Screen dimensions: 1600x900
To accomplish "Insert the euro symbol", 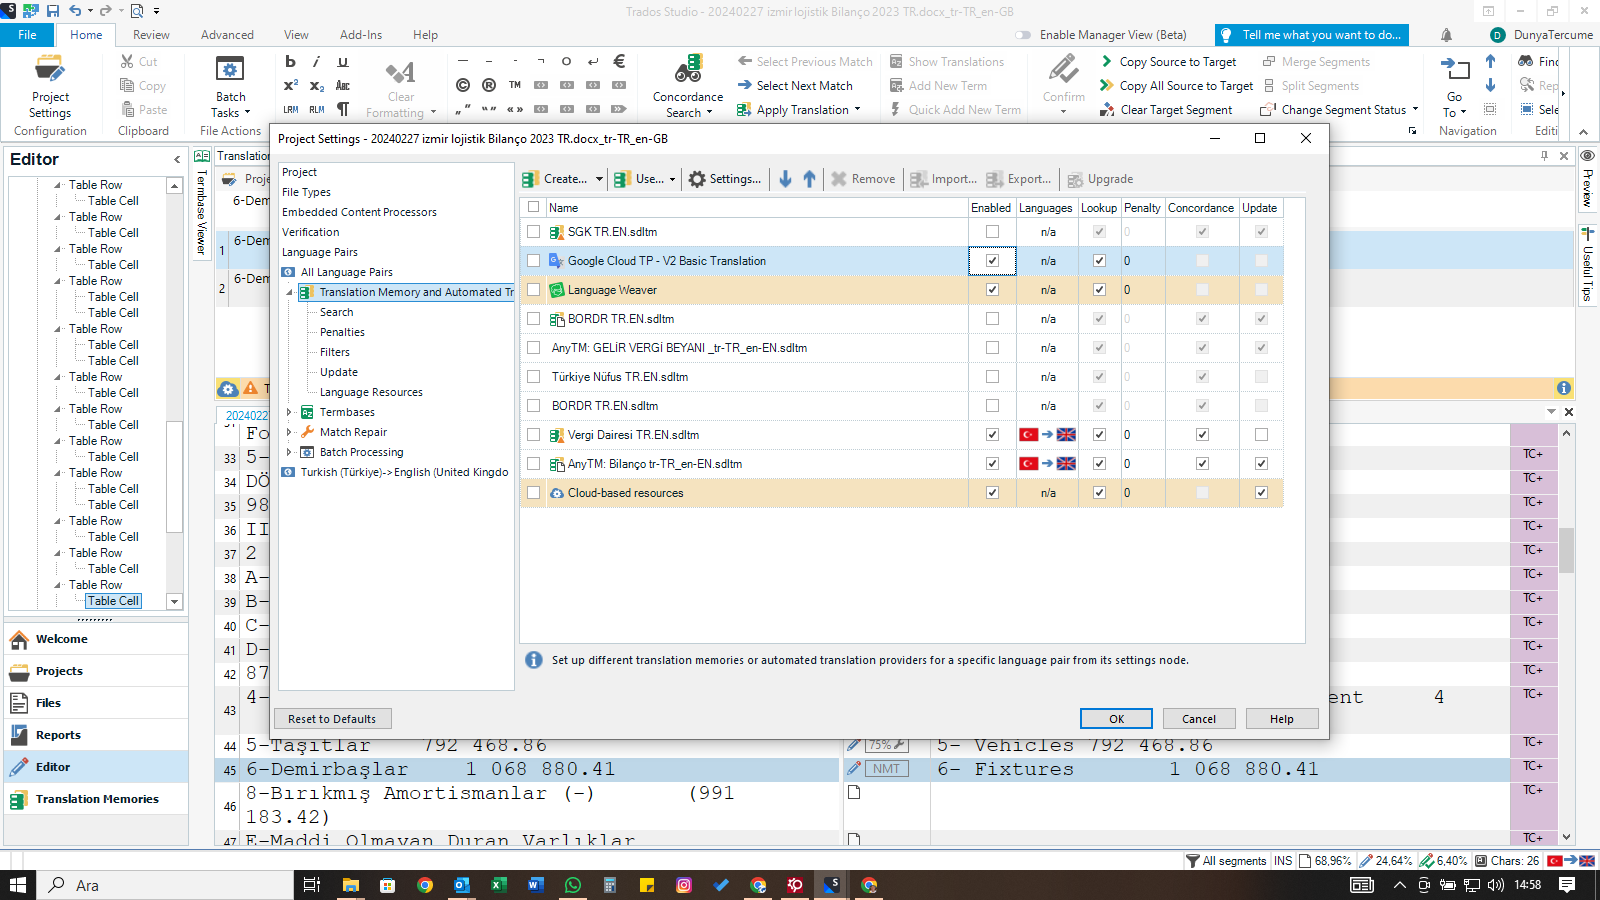I will (619, 61).
